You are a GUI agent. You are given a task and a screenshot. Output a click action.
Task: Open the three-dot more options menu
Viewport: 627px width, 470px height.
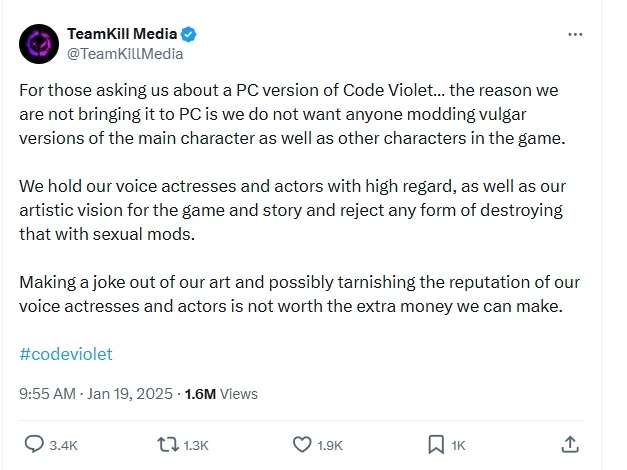[x=575, y=34]
